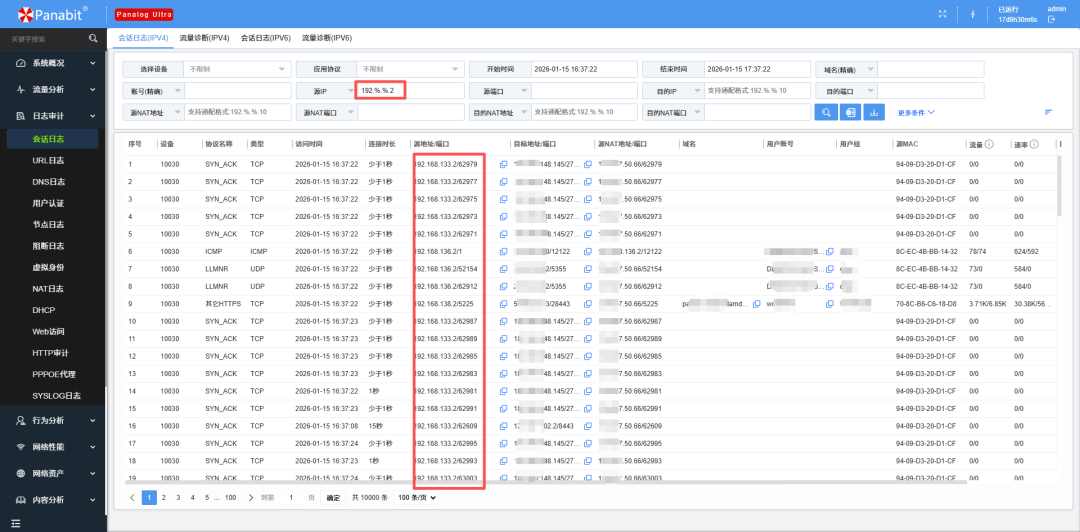
Task: Click next page arrow in pagination
Action: tap(251, 497)
